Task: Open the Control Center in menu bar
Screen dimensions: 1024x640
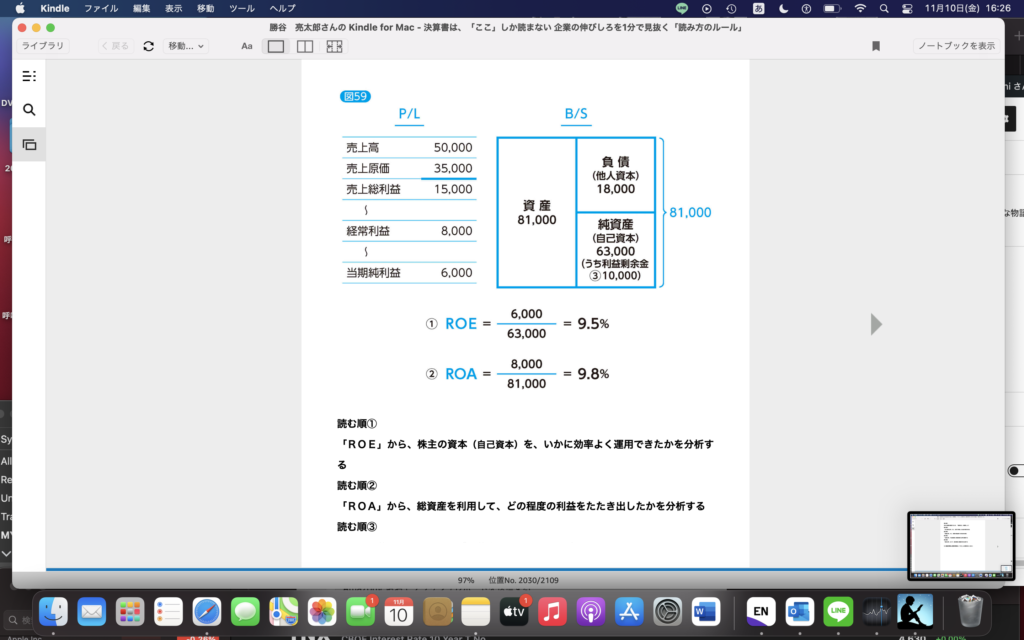Action: tap(907, 8)
